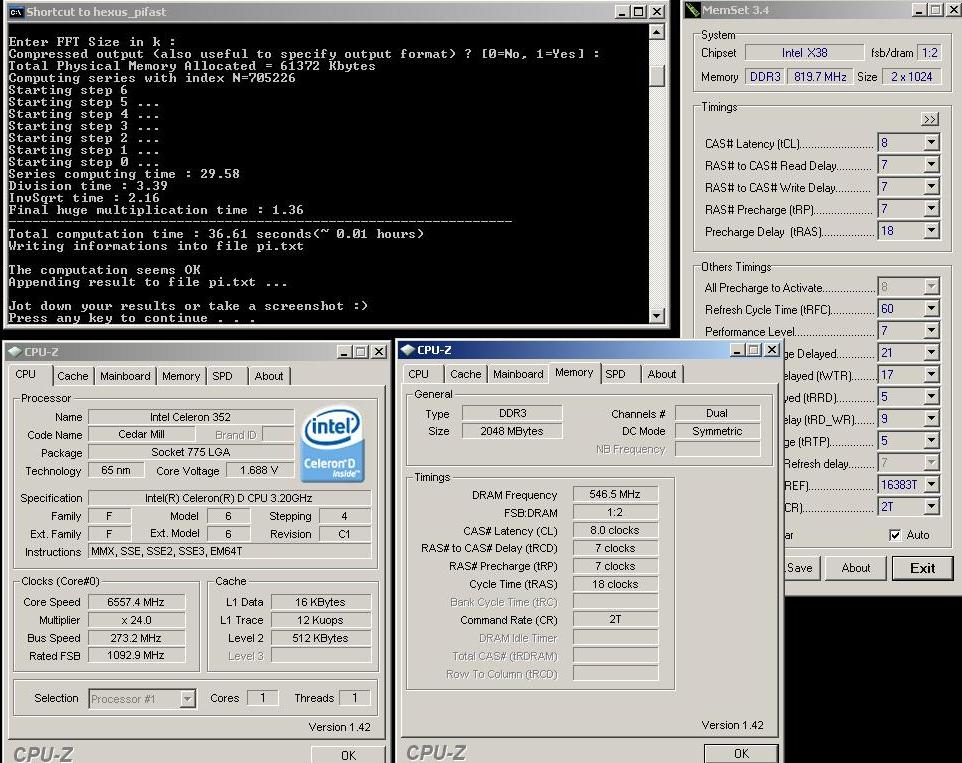Click the Name field Intel Celeron 352
This screenshot has width=962, height=763.
191,417
